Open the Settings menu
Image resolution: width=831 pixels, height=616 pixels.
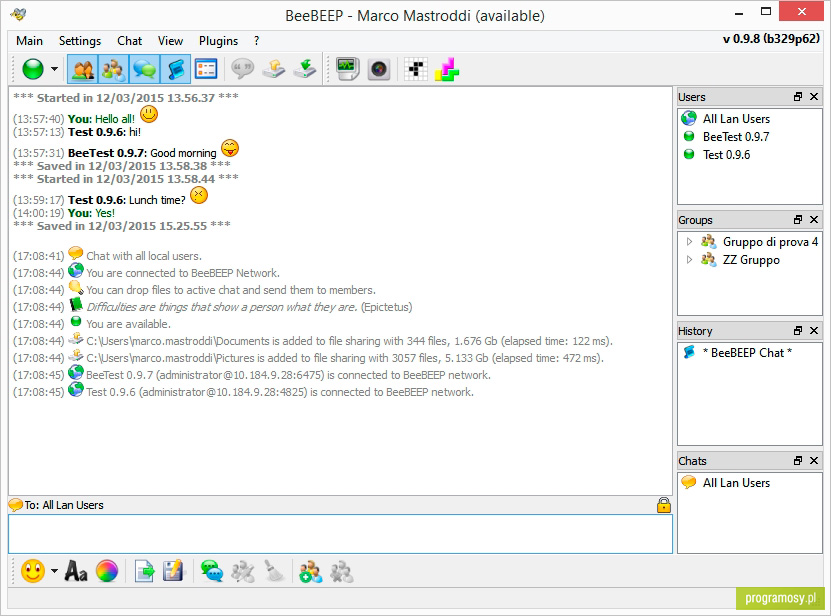(x=80, y=41)
